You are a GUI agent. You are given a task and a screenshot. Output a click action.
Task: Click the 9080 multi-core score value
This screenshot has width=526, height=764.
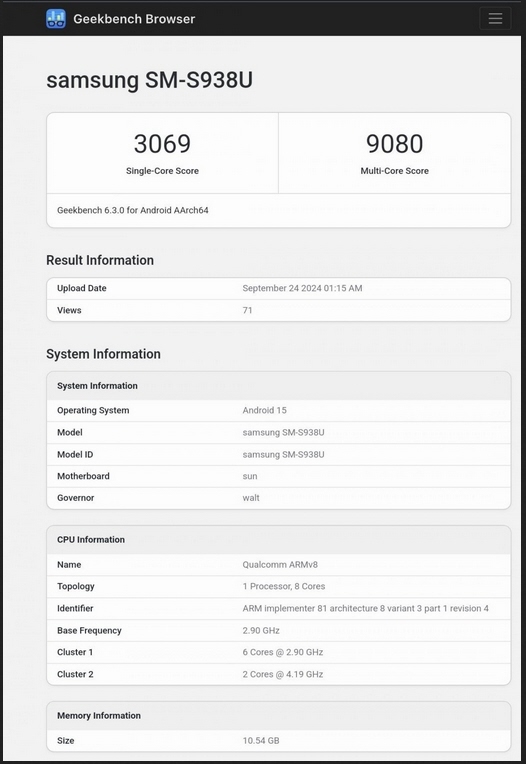394,144
